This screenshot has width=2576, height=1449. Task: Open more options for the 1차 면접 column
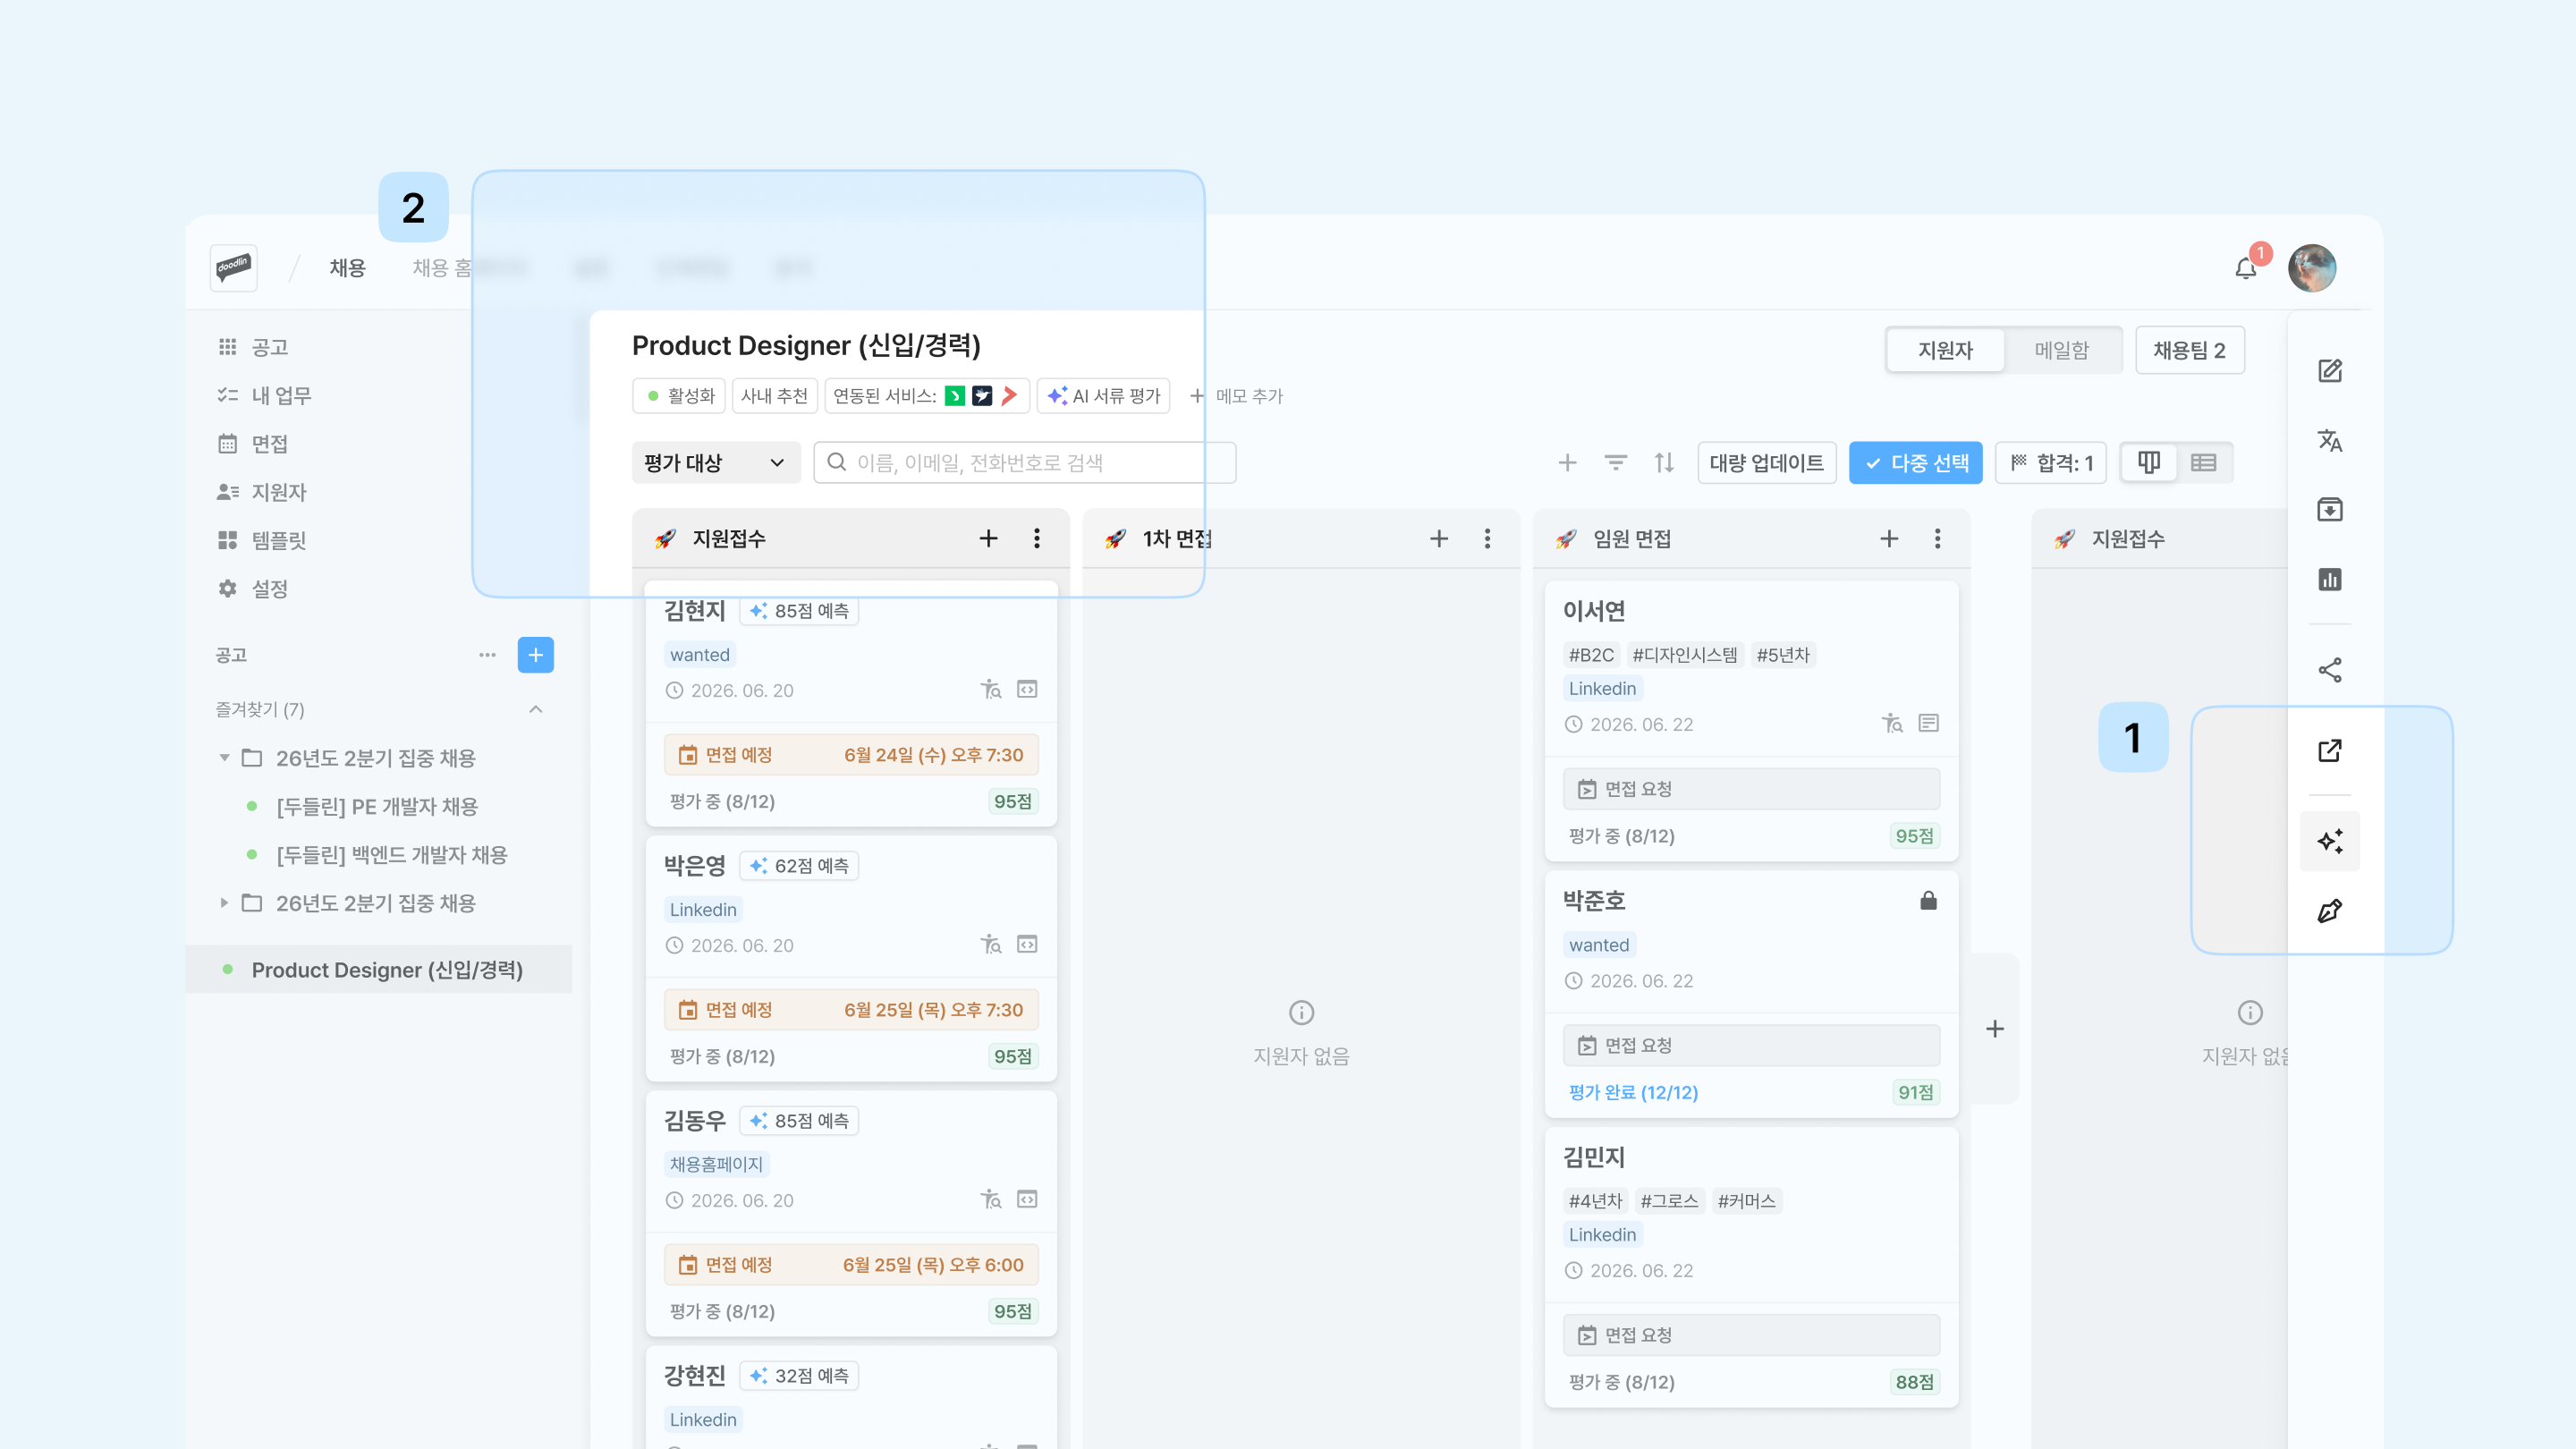(1488, 539)
